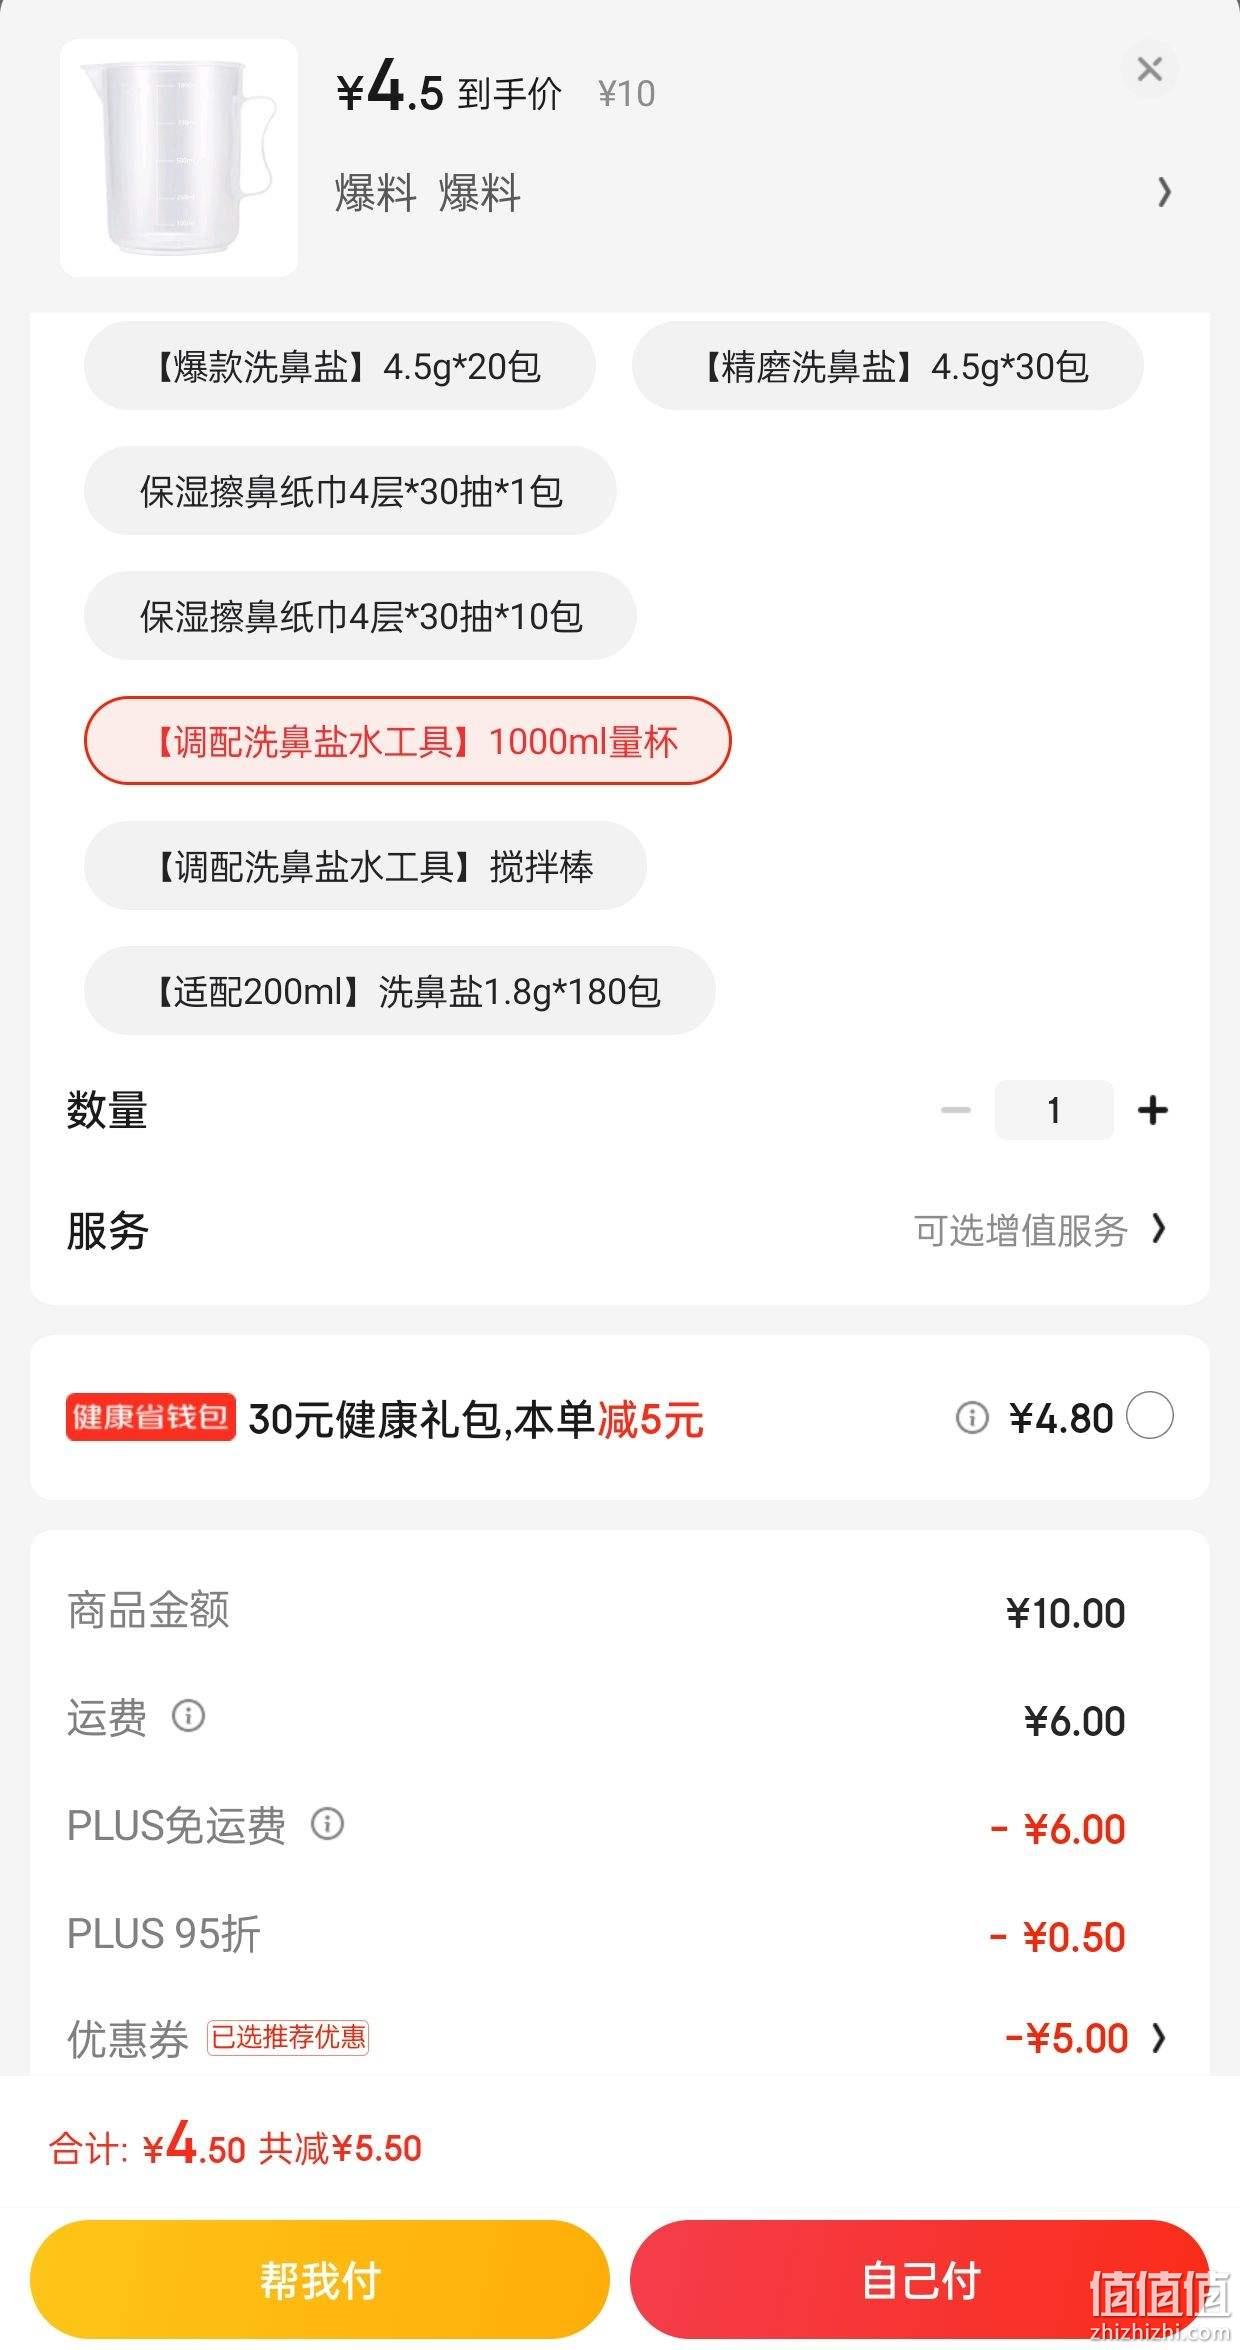This screenshot has height=2350, width=1240.
Task: Tap the 帮我付 button
Action: (320, 2281)
